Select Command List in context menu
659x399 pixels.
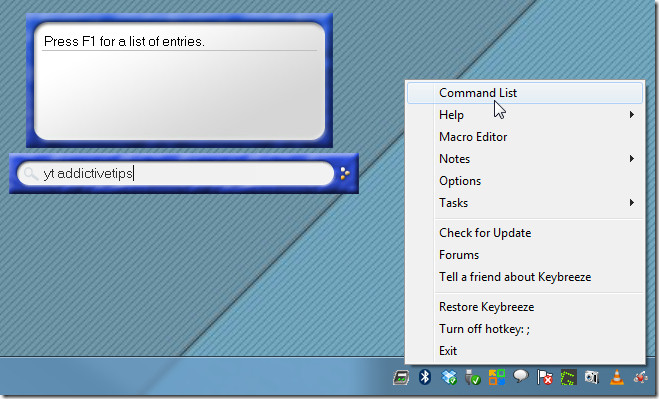click(x=525, y=93)
